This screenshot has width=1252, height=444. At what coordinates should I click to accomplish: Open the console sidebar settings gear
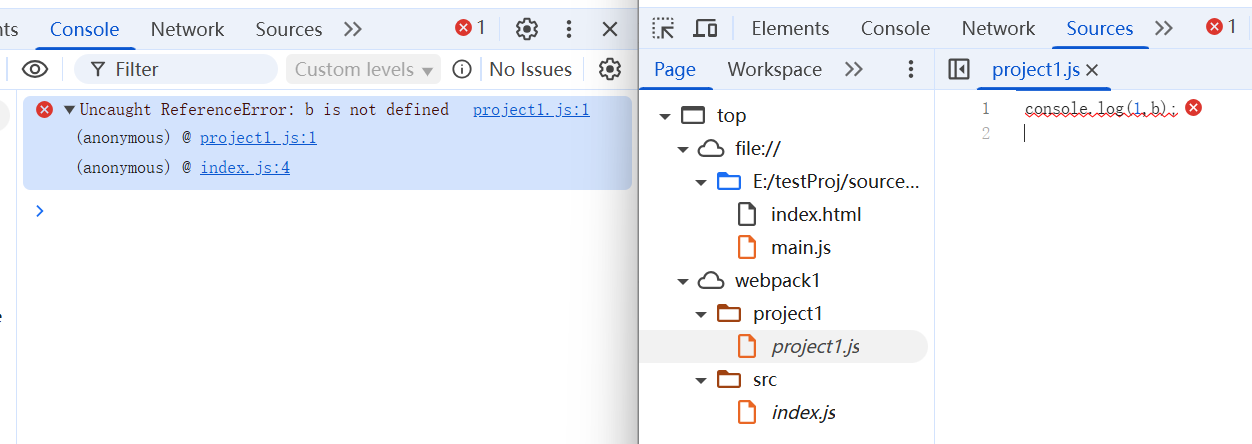[x=609, y=69]
